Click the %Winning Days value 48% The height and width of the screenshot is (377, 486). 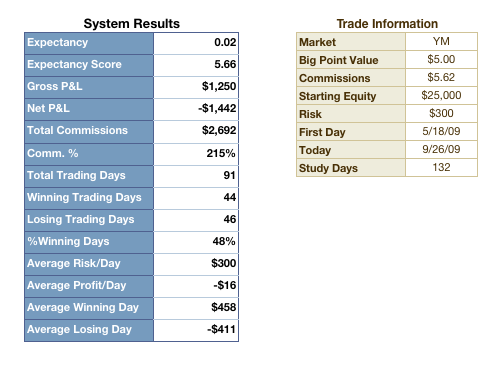point(196,242)
